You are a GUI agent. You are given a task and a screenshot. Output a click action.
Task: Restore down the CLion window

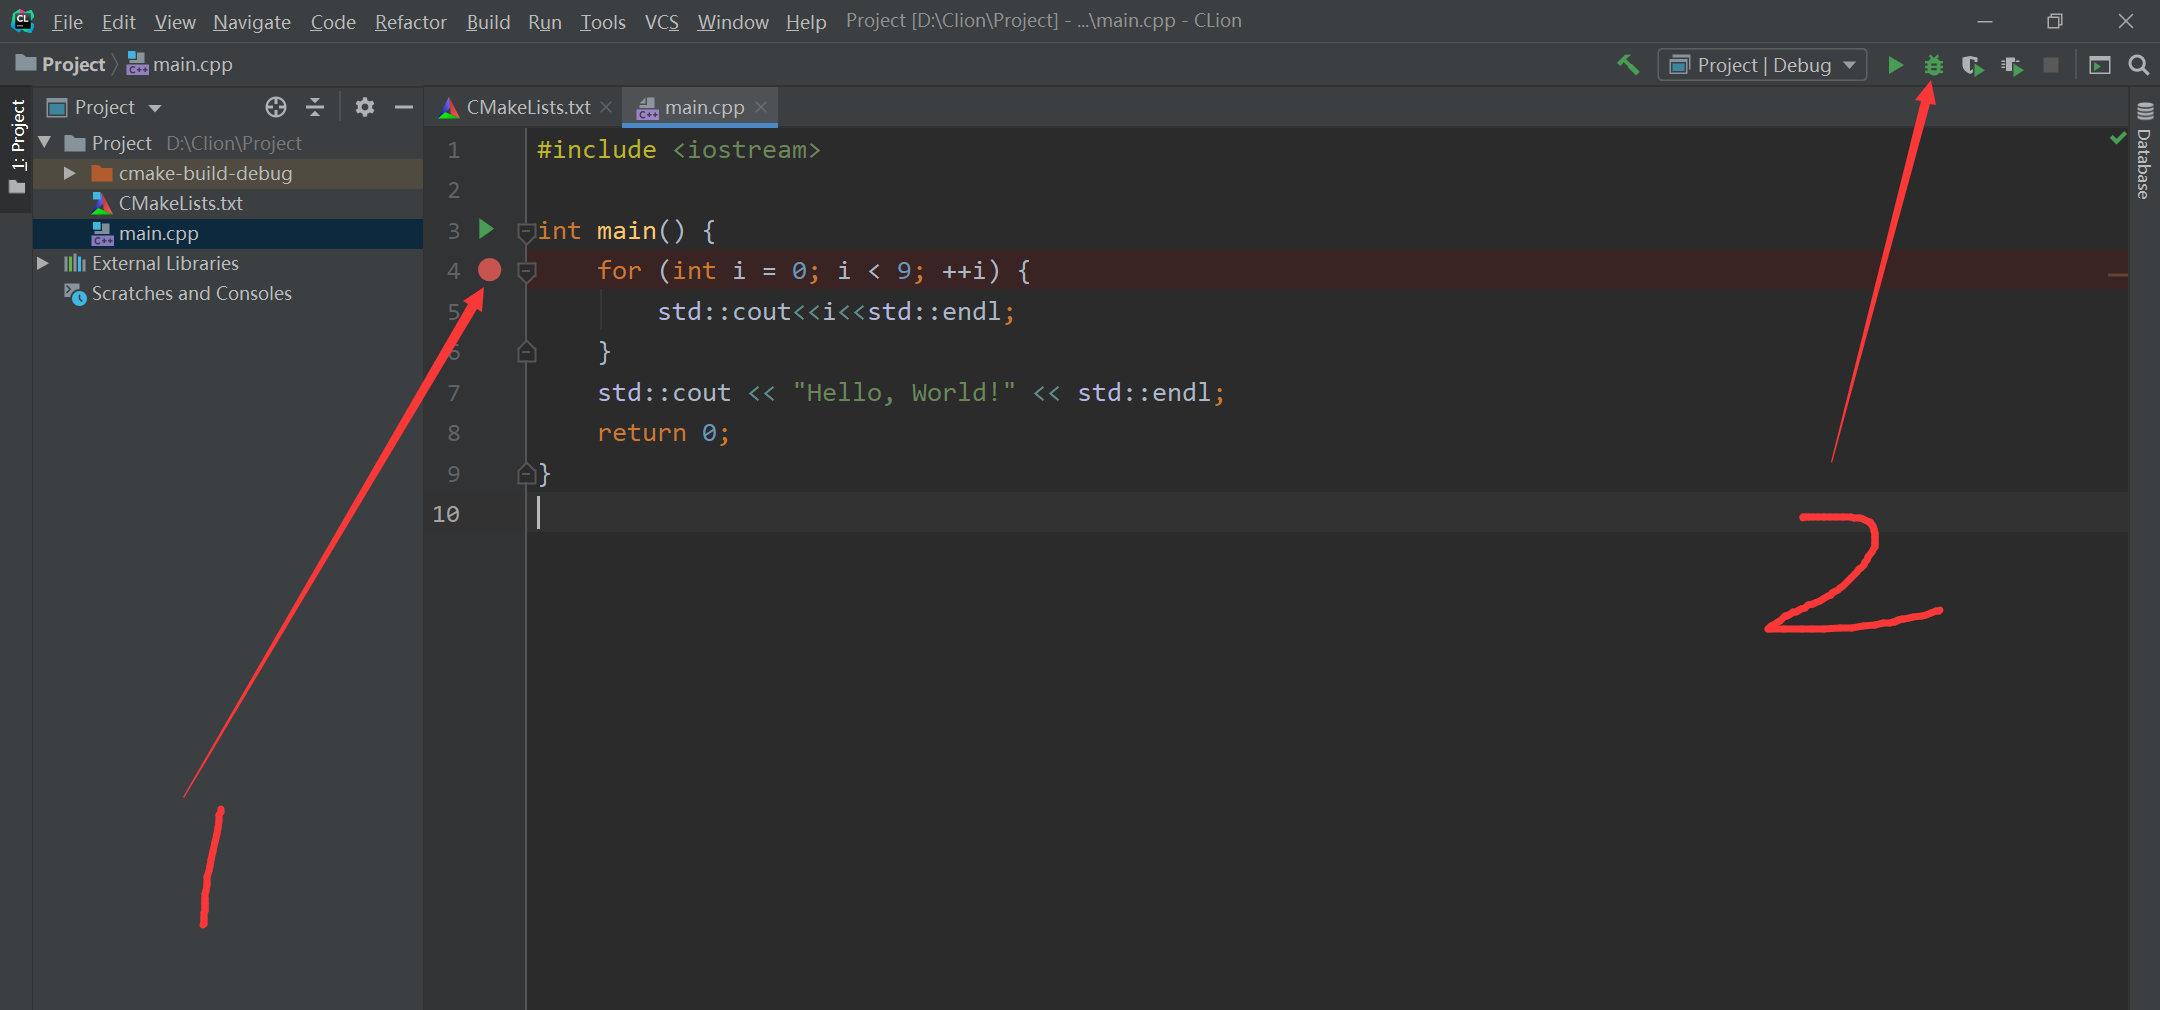(x=2055, y=21)
